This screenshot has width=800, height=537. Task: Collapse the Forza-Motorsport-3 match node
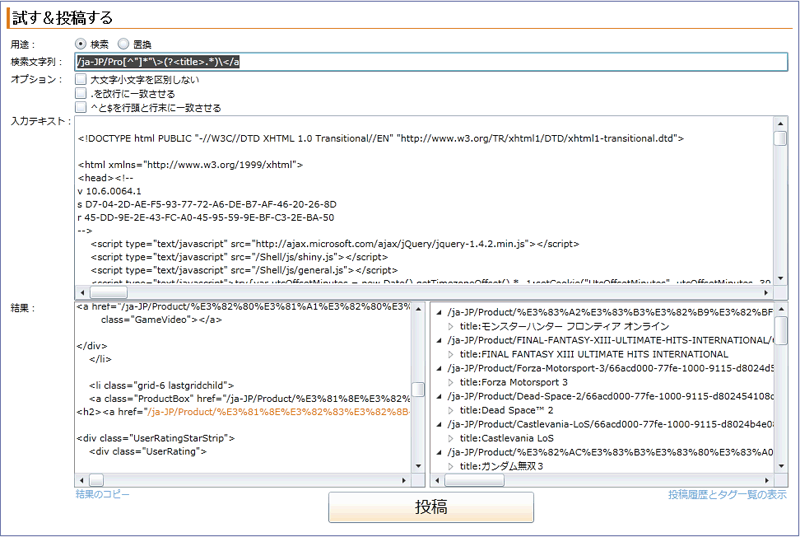coord(439,368)
